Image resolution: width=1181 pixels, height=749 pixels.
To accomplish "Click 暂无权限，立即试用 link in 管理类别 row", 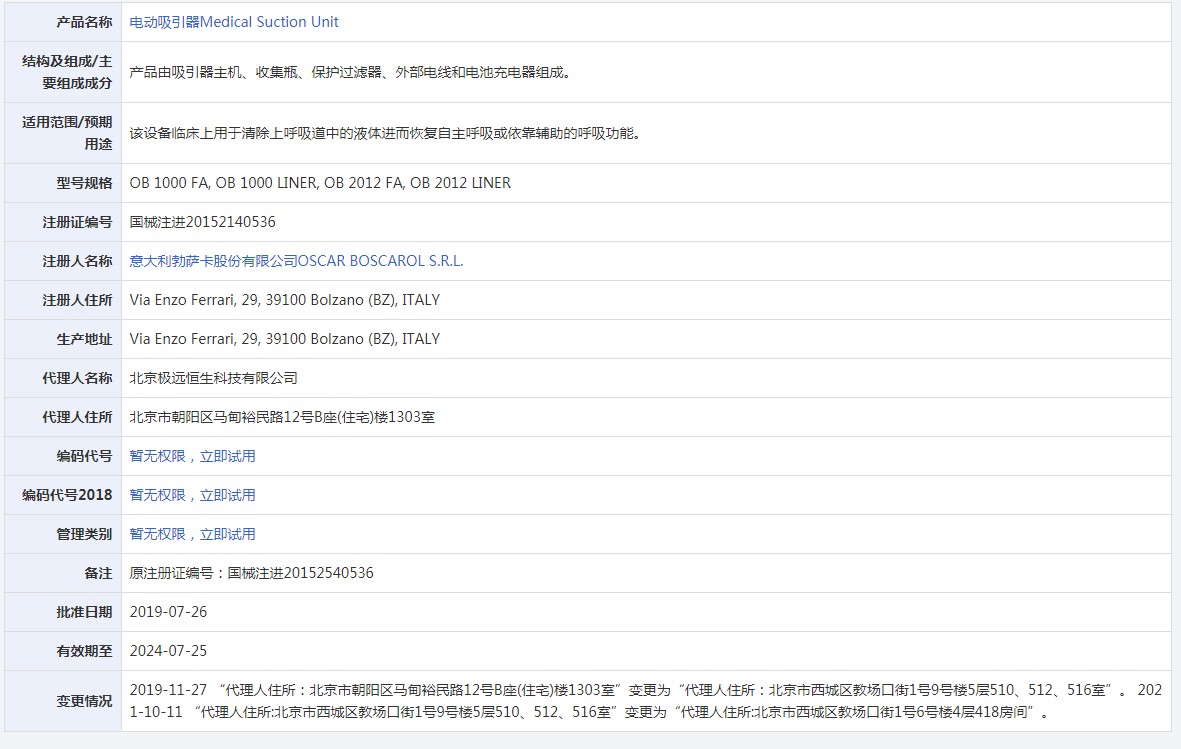I will [192, 534].
